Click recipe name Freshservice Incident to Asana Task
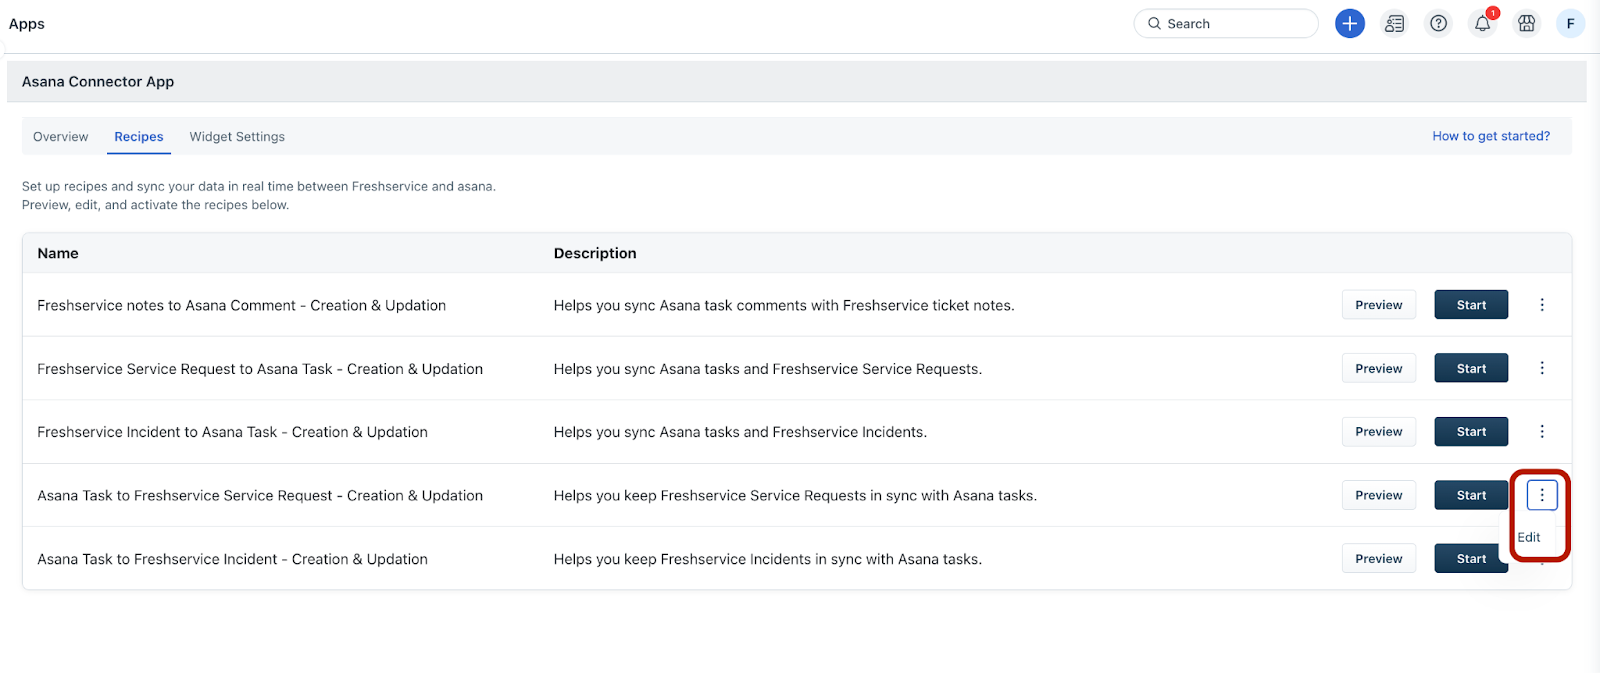The image size is (1600, 673). point(232,432)
